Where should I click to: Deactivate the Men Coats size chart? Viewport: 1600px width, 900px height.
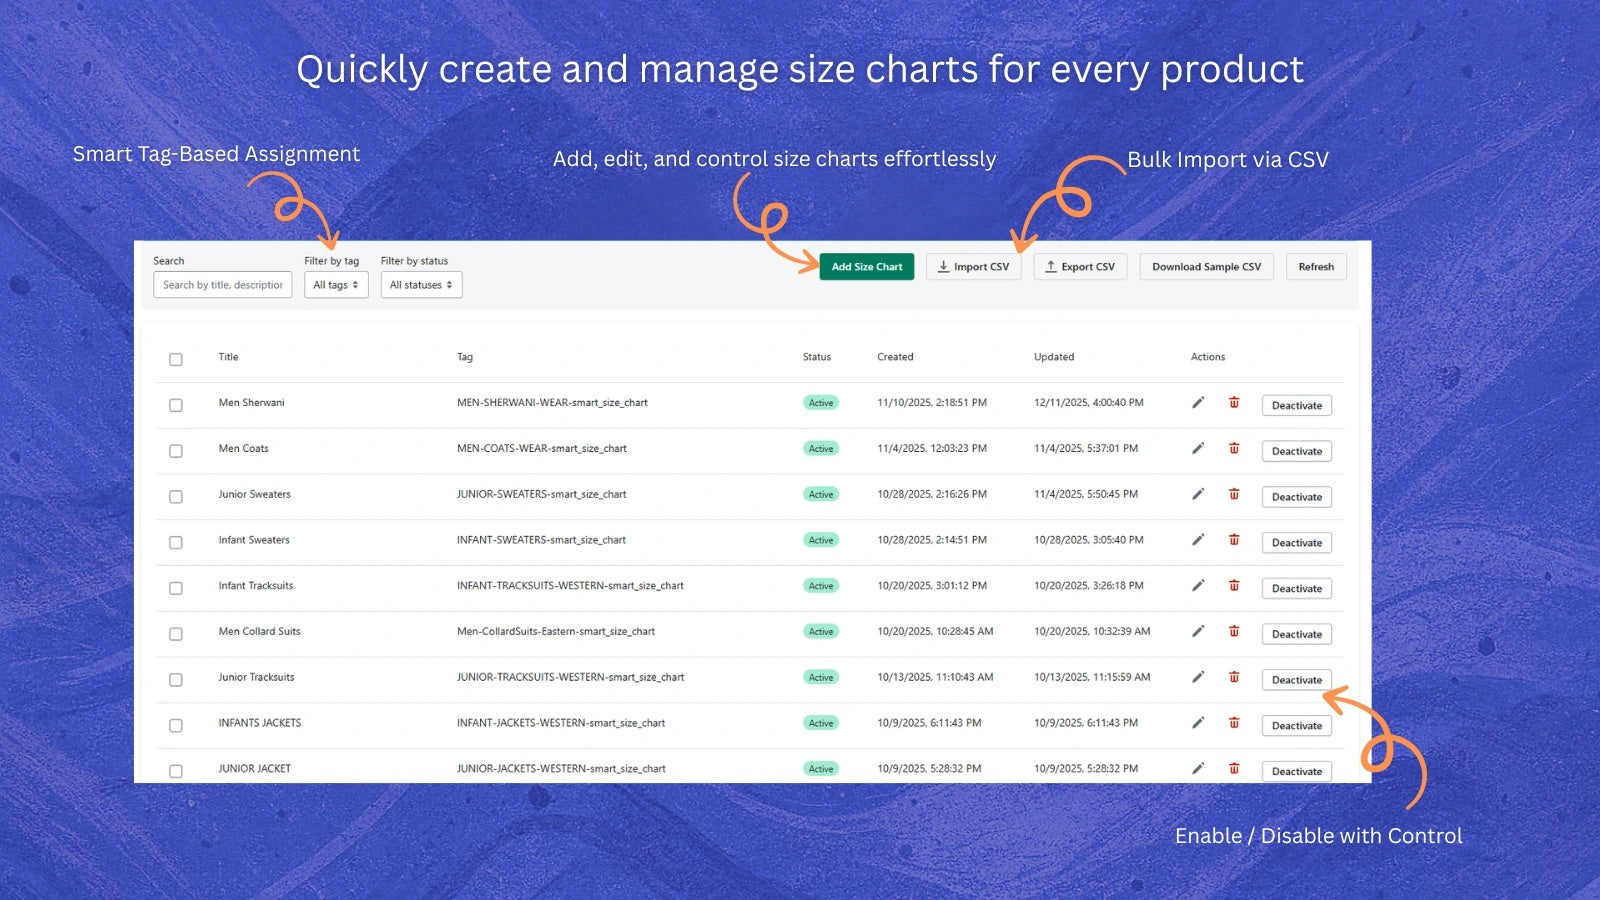point(1296,451)
